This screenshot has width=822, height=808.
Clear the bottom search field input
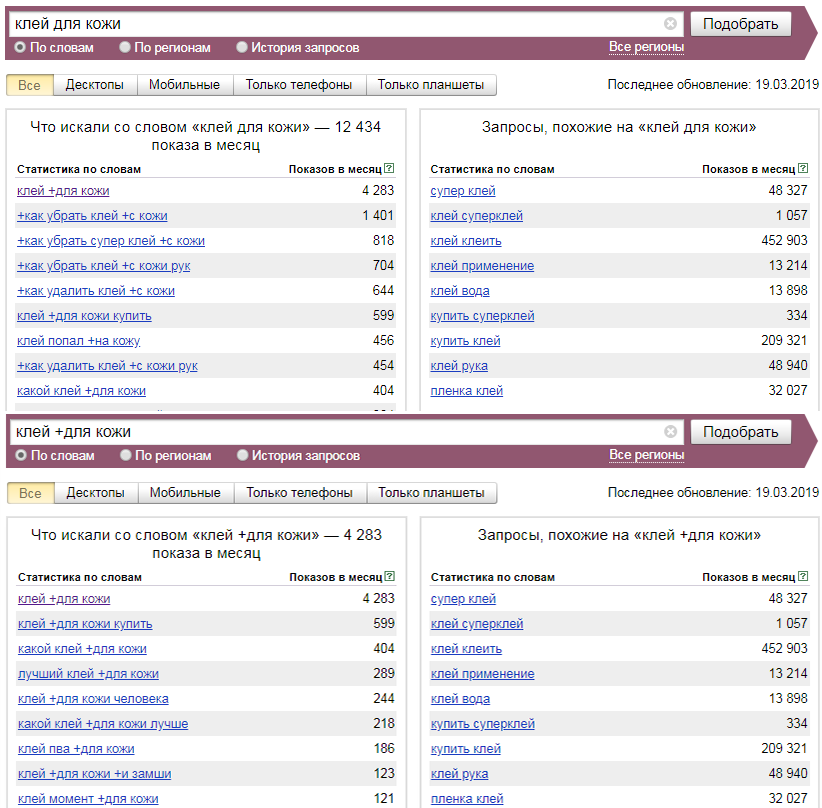tap(671, 432)
